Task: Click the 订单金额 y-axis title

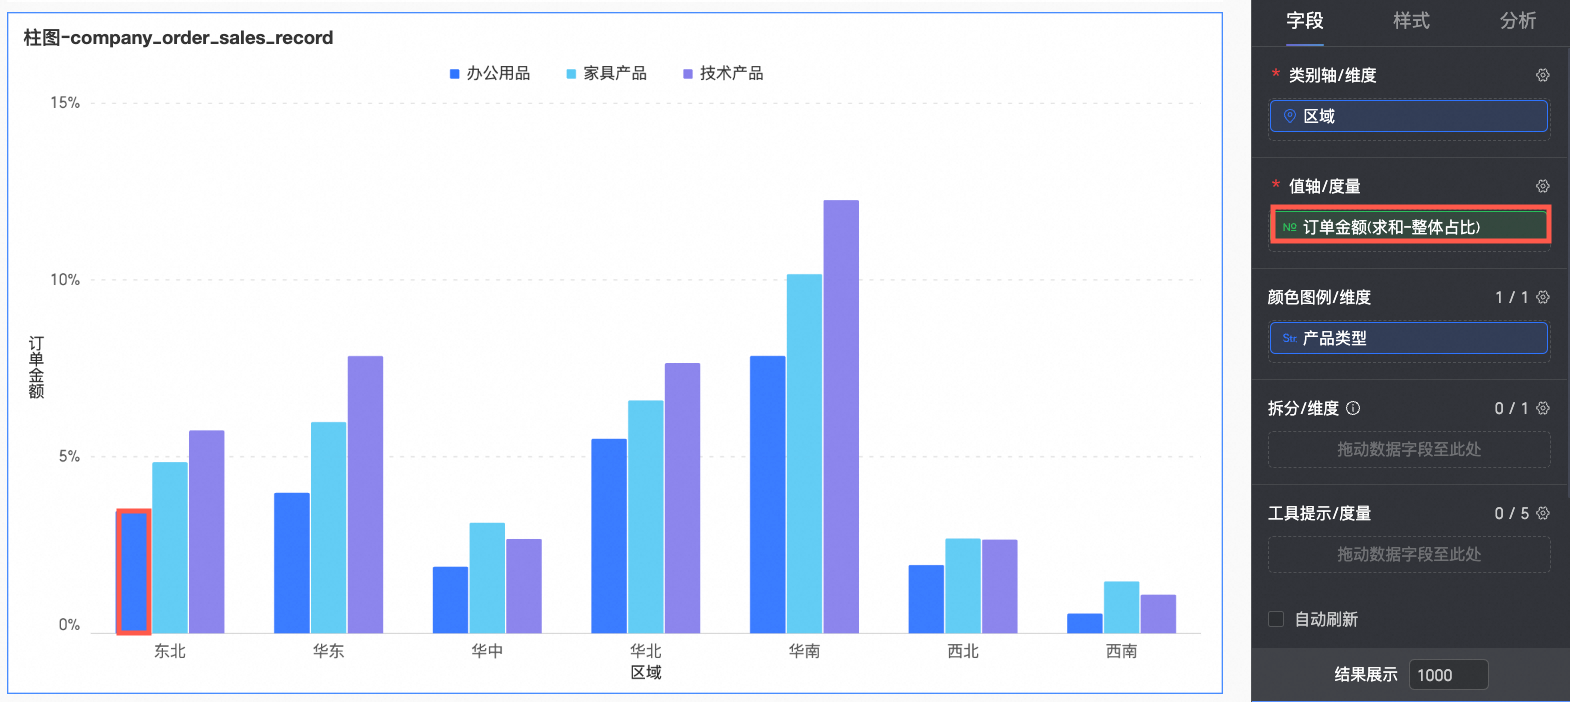Action: pos(36,367)
